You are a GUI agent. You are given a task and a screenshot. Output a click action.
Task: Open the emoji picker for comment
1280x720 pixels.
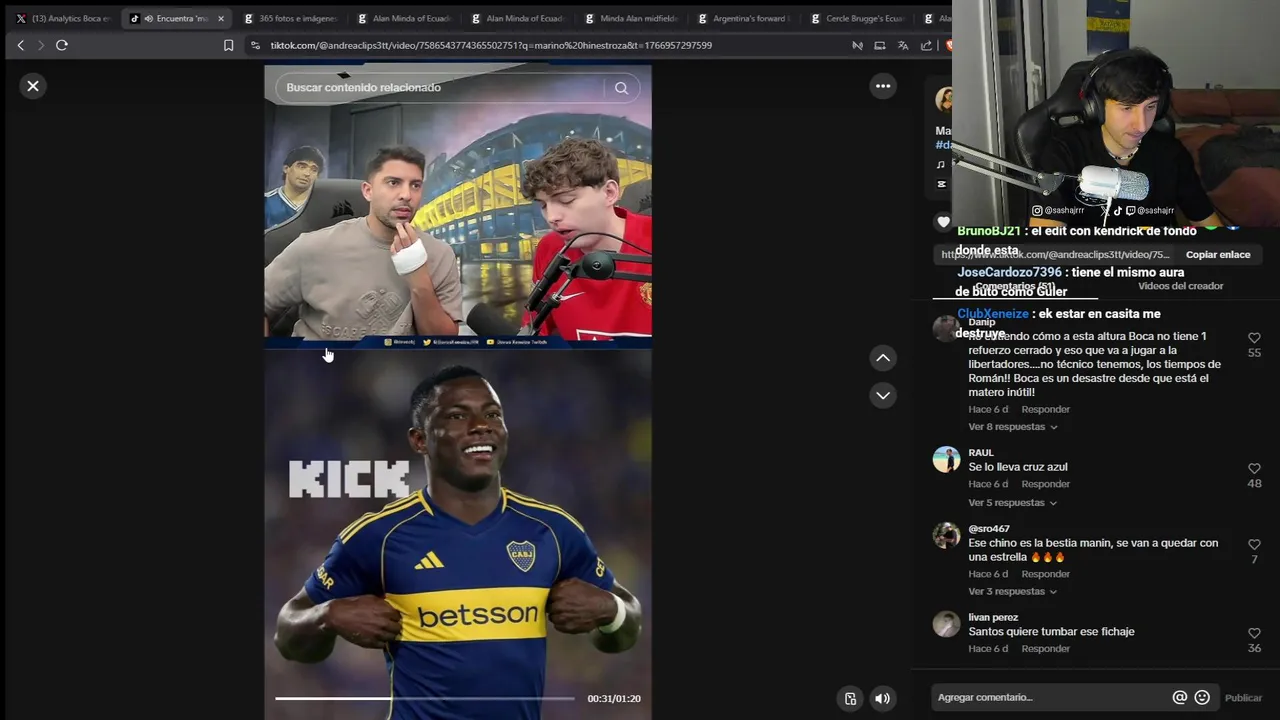[x=1202, y=697]
